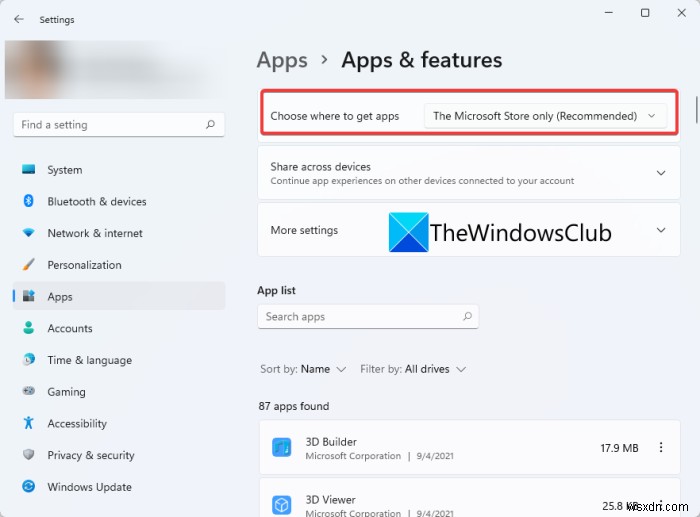Click the 3D Viewer cube icon
Image resolution: width=700 pixels, height=517 pixels.
coord(282,505)
